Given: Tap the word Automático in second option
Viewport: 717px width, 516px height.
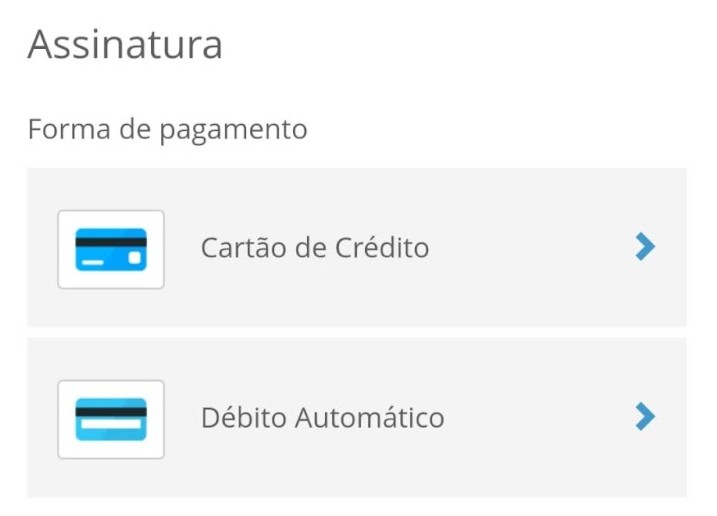Looking at the screenshot, I should coord(369,418).
